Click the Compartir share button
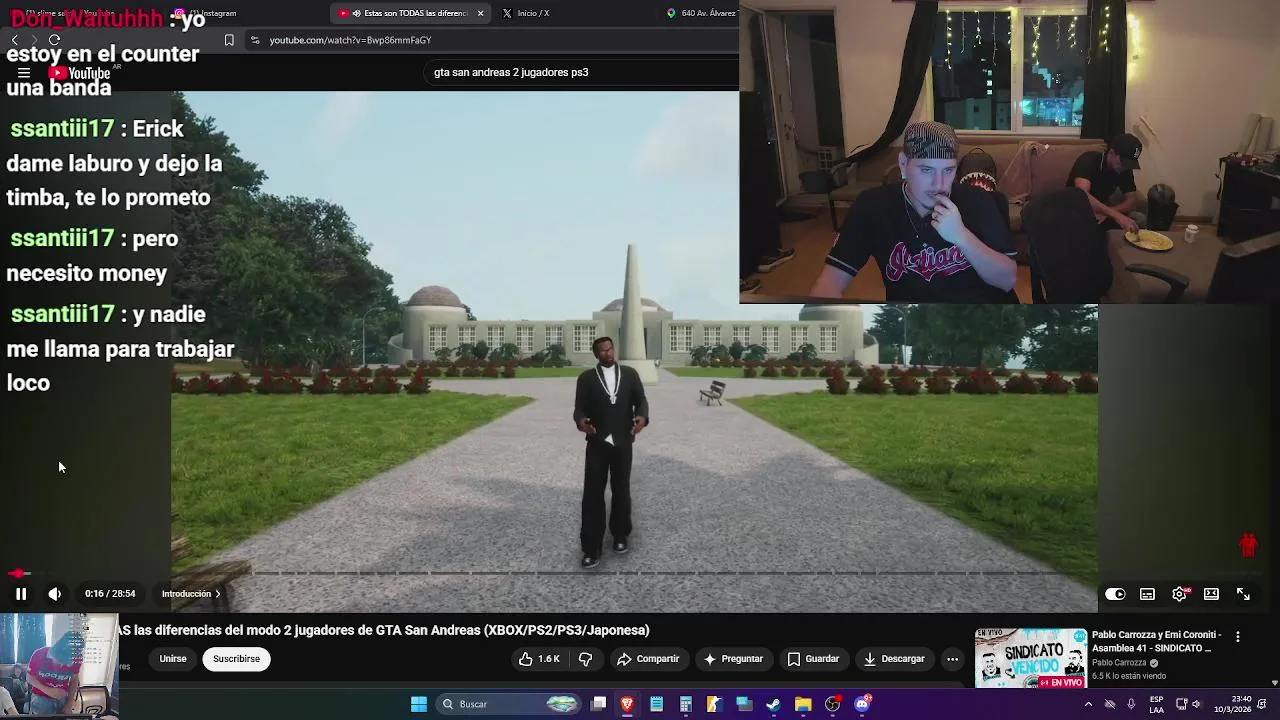The image size is (1280, 720). (648, 659)
